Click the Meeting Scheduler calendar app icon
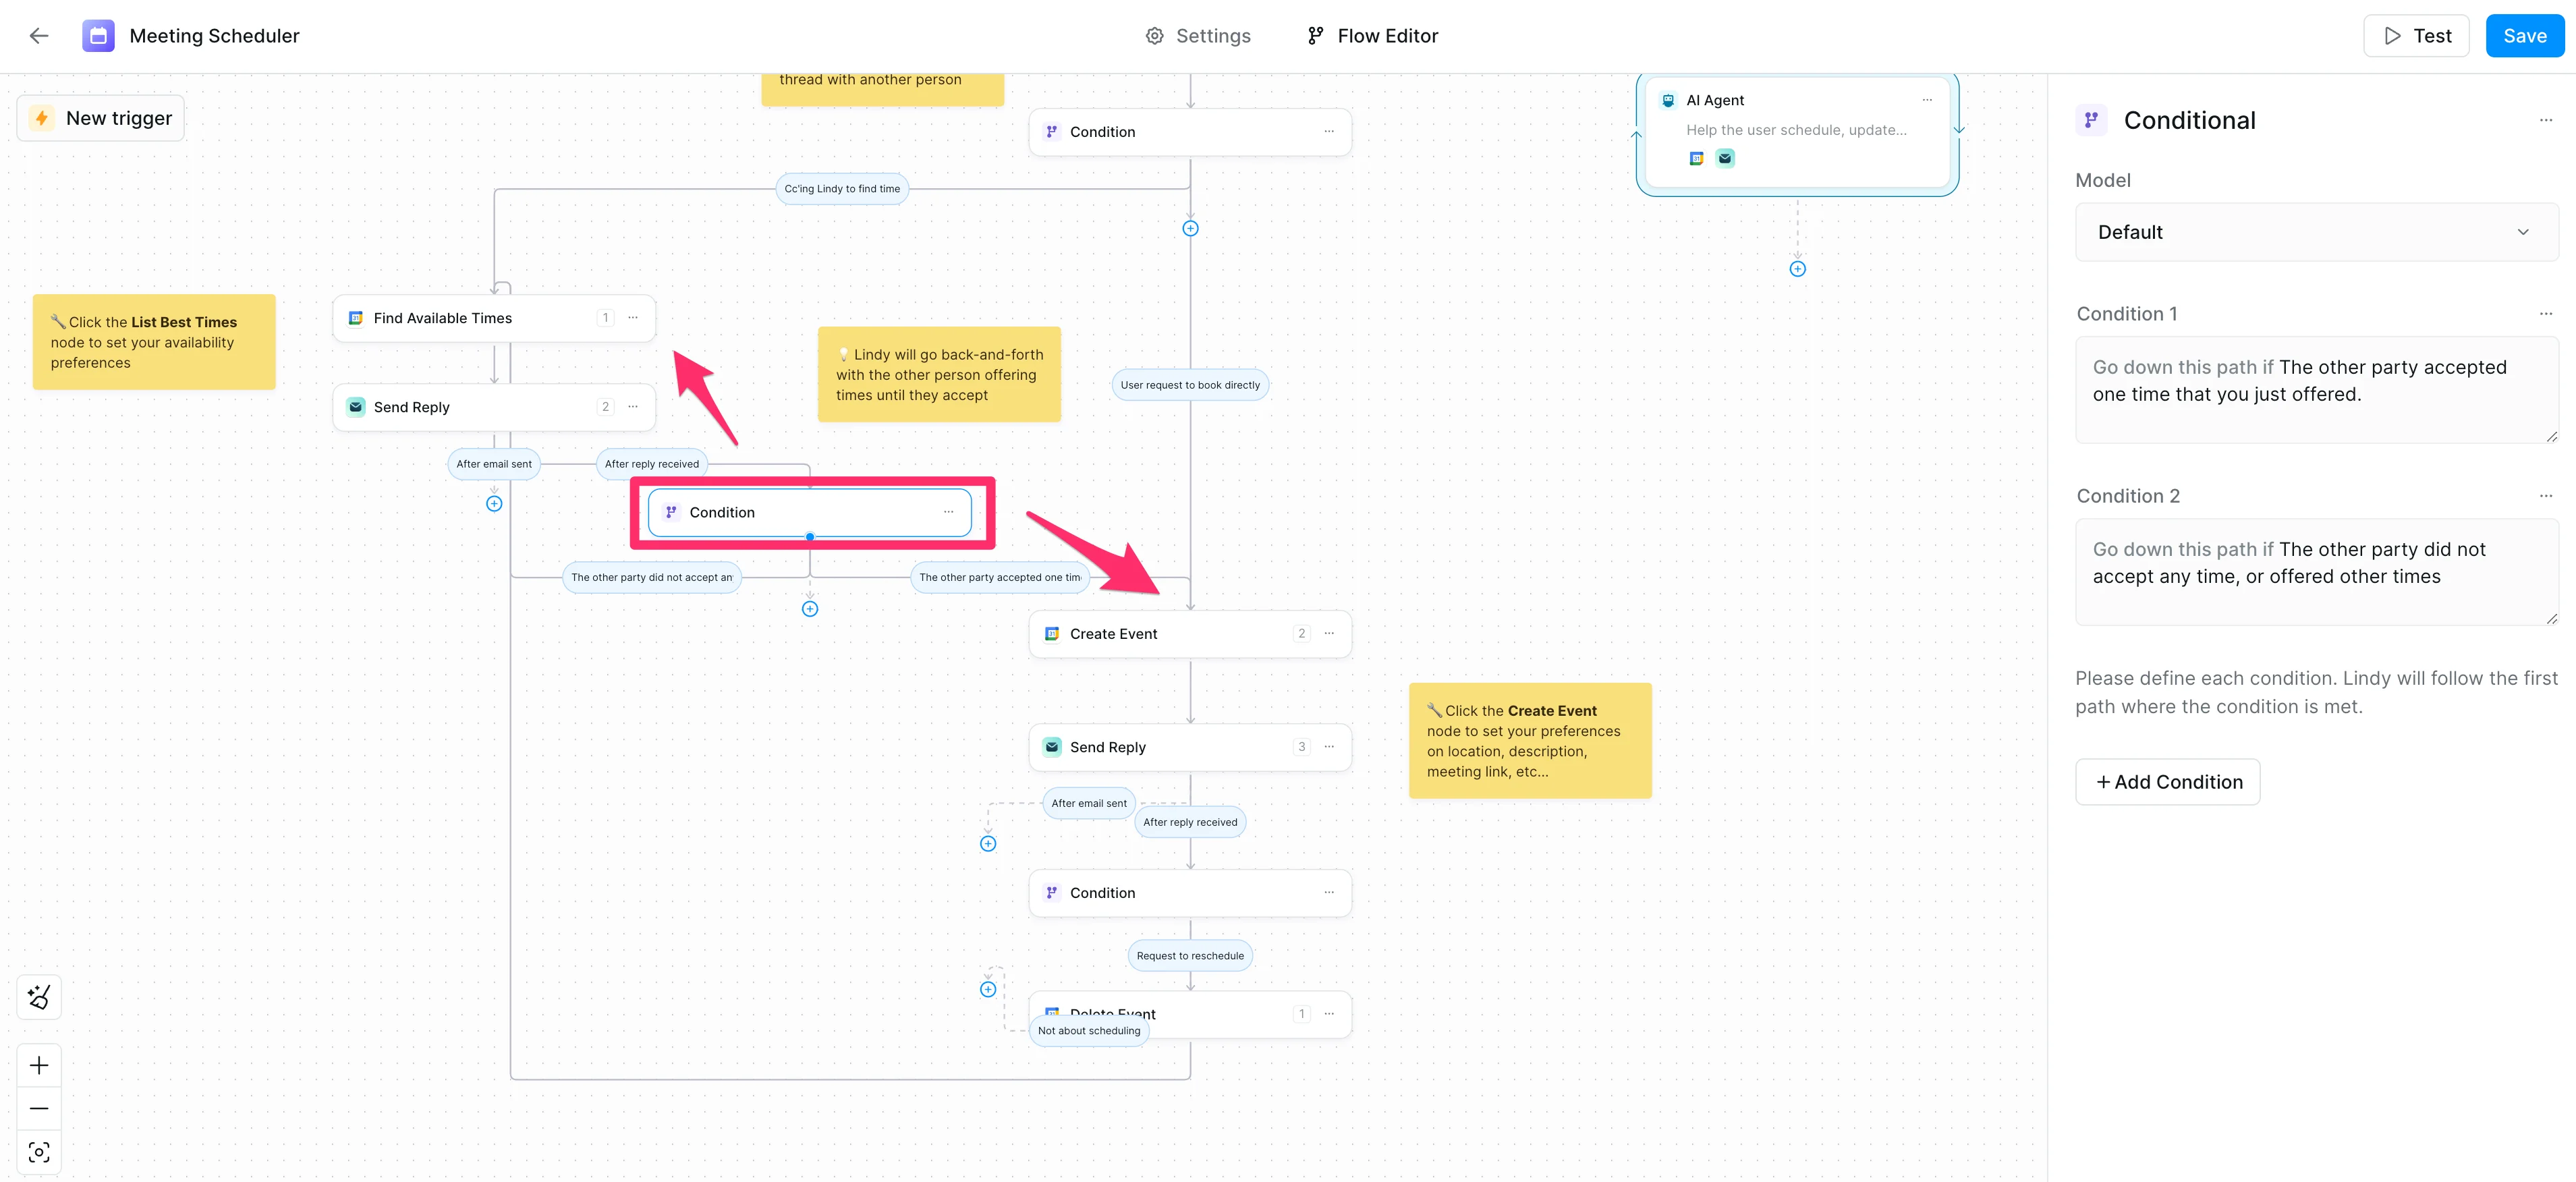The height and width of the screenshot is (1182, 2576). coord(98,36)
